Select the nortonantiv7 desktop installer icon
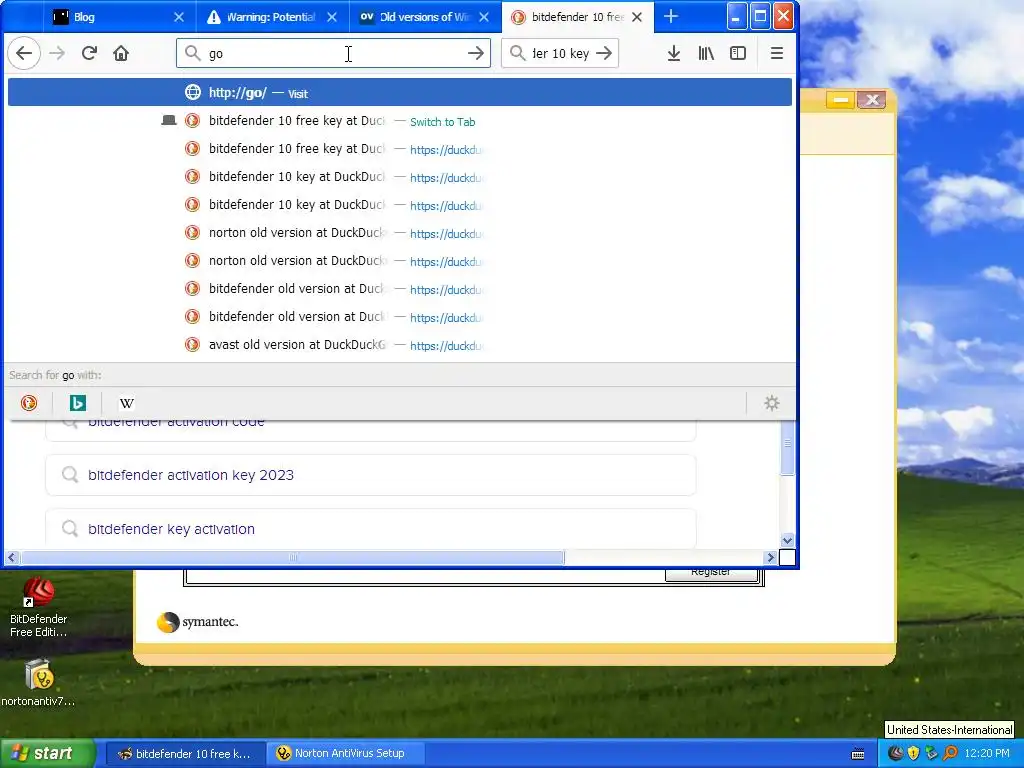Image resolution: width=1024 pixels, height=768 pixels. pos(39,683)
